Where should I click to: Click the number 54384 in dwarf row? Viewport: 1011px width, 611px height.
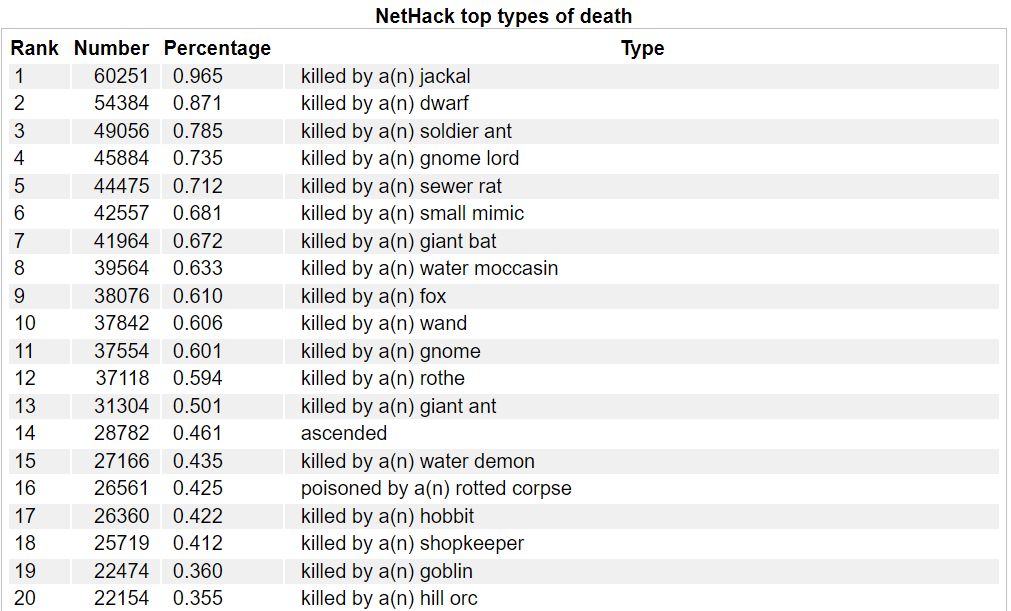[121, 103]
